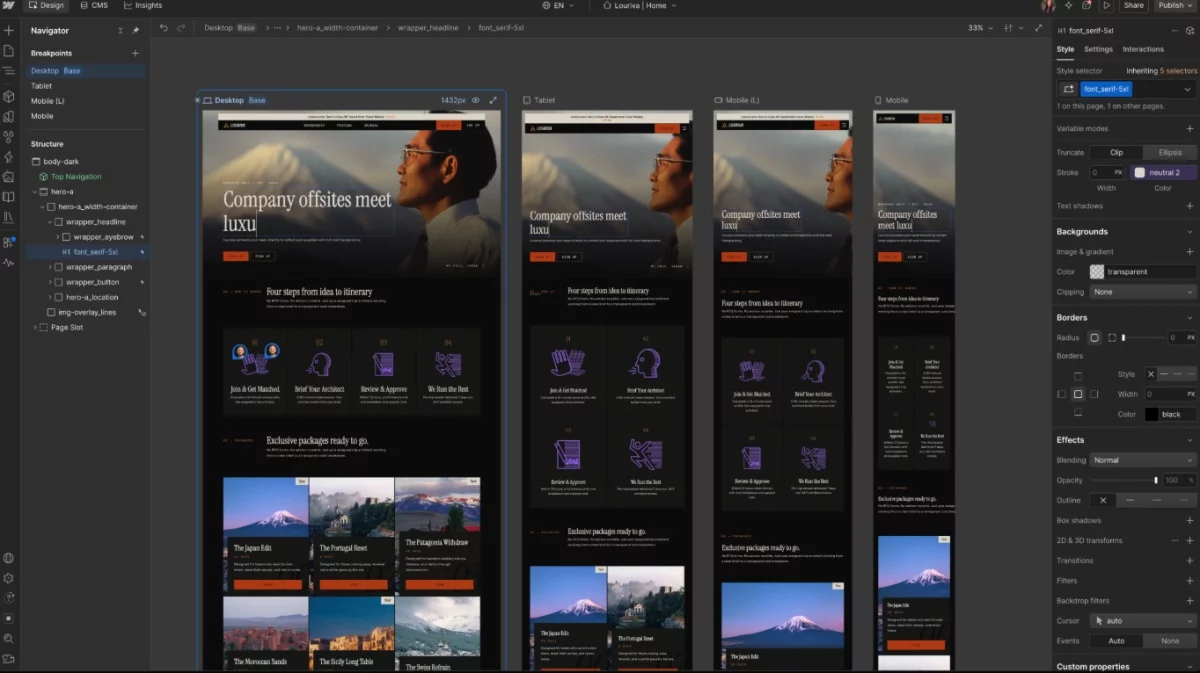This screenshot has height=673, width=1200.
Task: Add a text shadow with the plus icon
Action: point(1189,206)
